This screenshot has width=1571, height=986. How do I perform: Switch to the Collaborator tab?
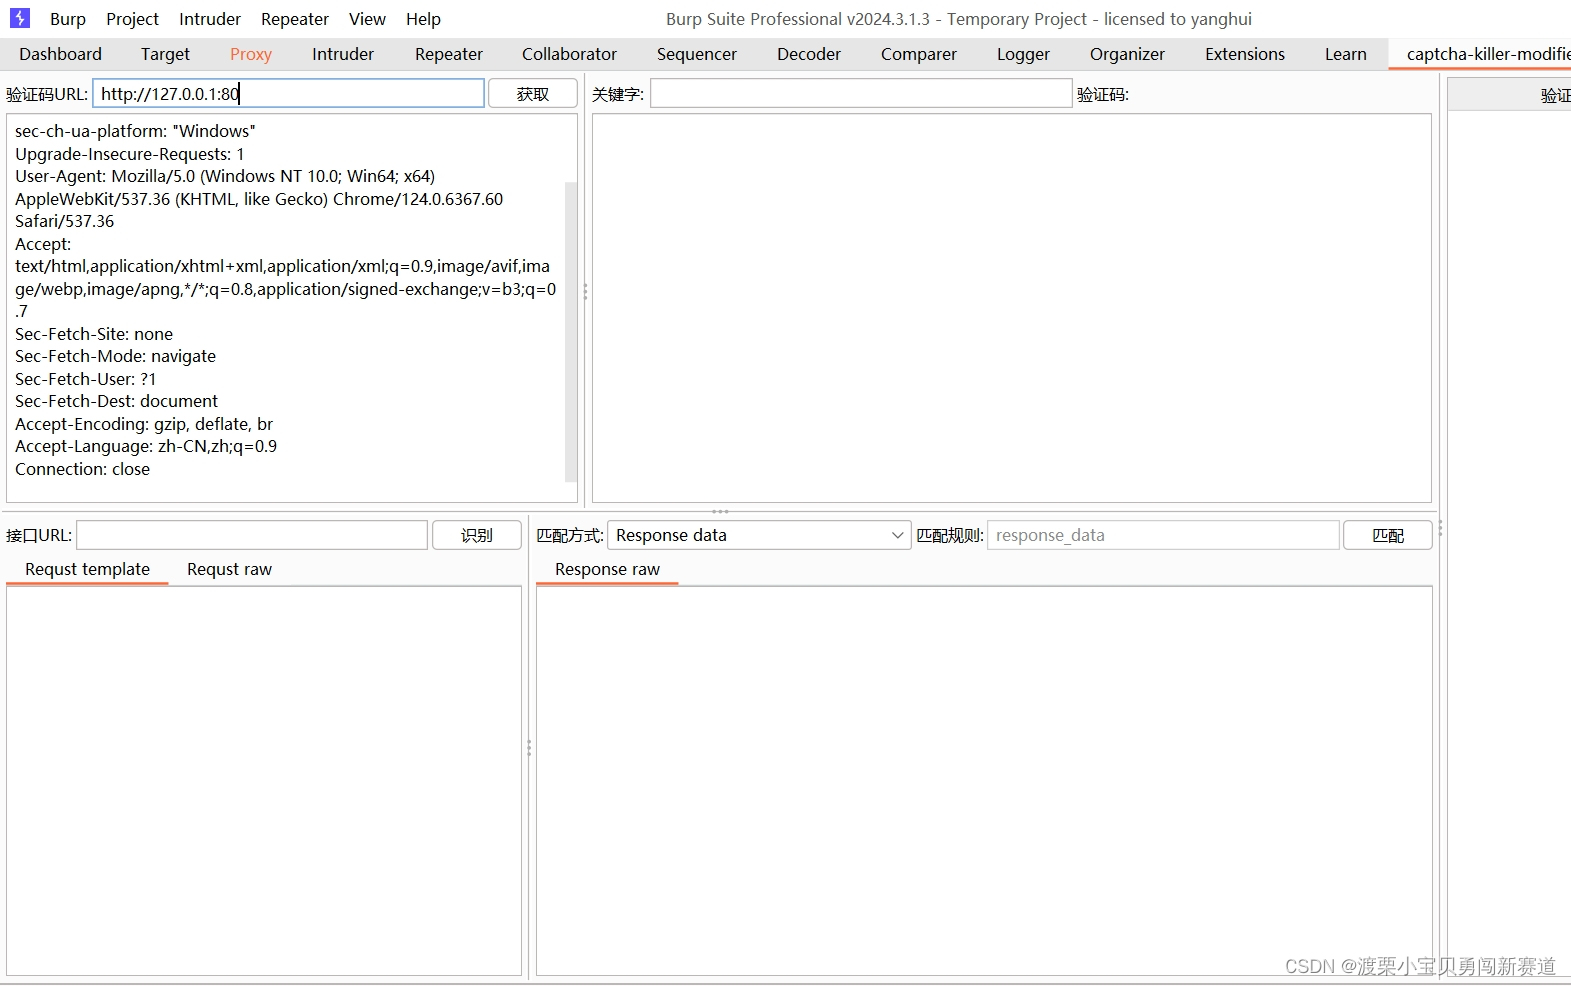570,54
